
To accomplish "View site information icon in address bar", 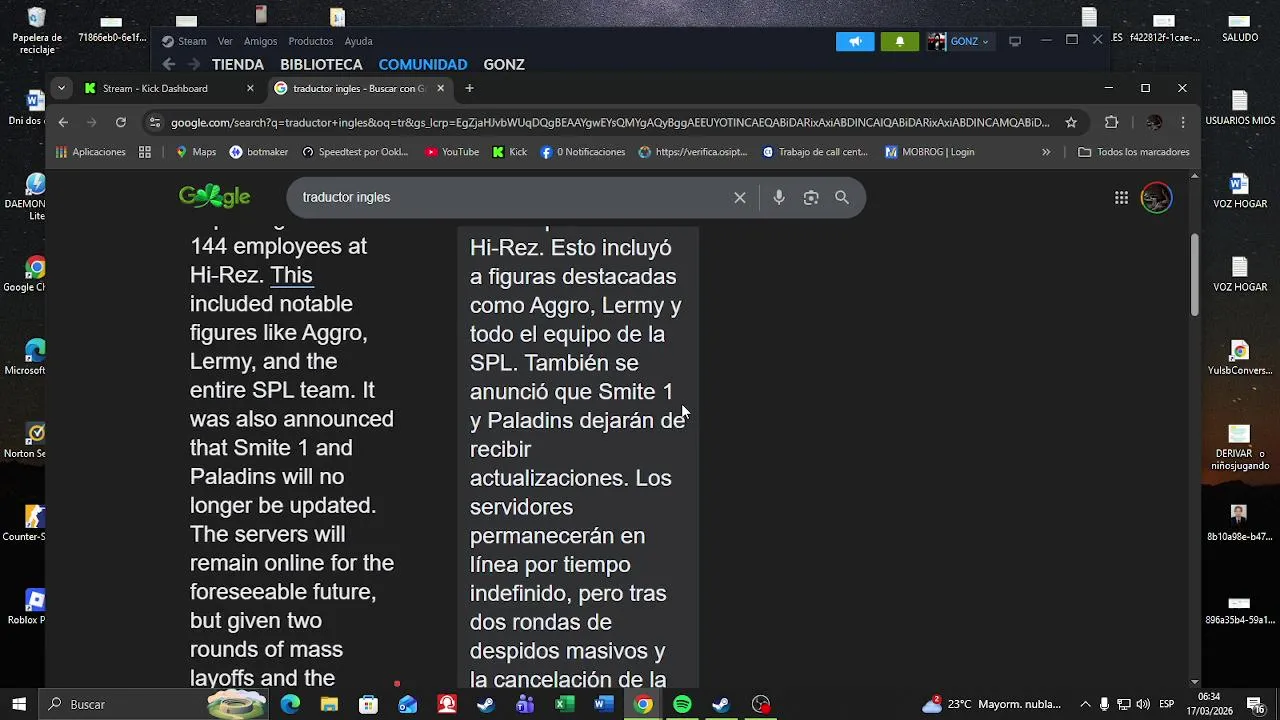I will 154,122.
